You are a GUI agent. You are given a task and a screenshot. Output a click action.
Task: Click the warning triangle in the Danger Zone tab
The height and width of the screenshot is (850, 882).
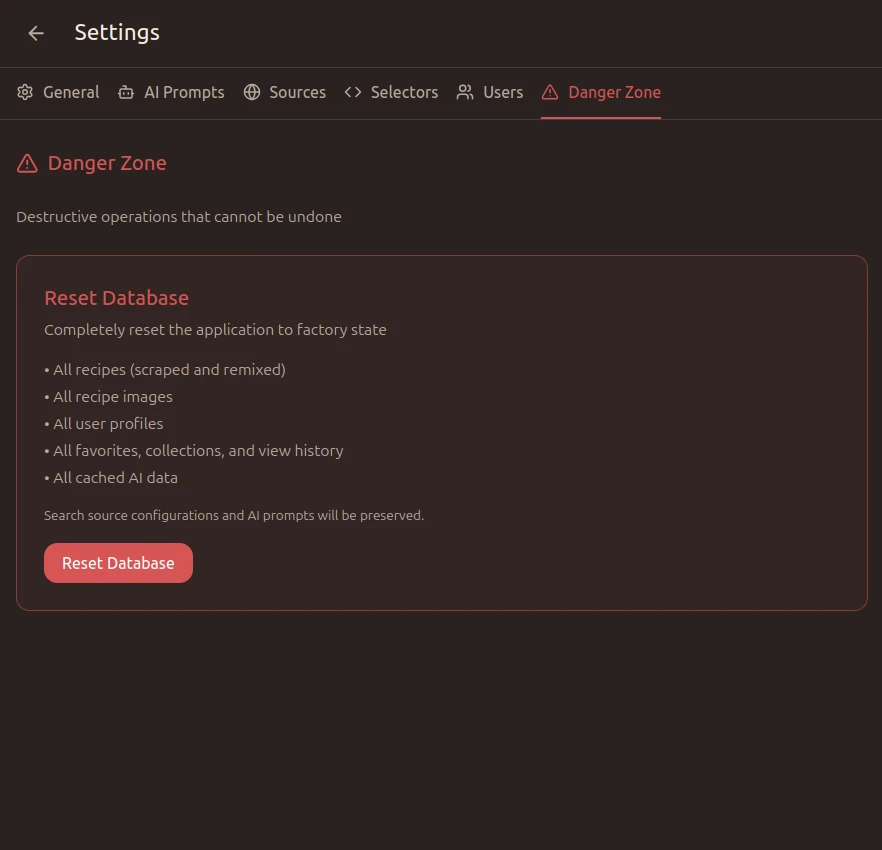click(x=549, y=91)
